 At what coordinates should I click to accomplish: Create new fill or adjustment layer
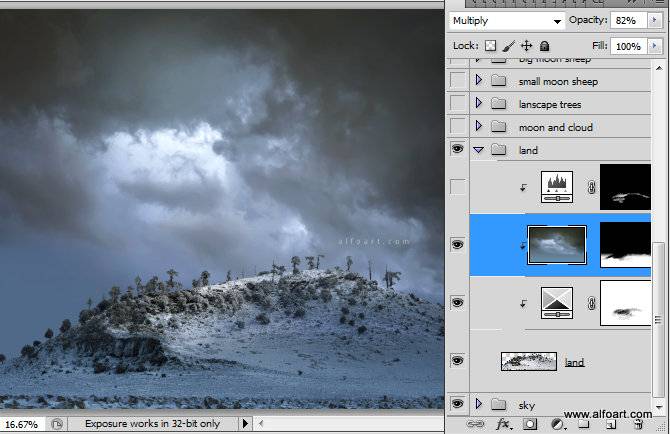pos(558,424)
